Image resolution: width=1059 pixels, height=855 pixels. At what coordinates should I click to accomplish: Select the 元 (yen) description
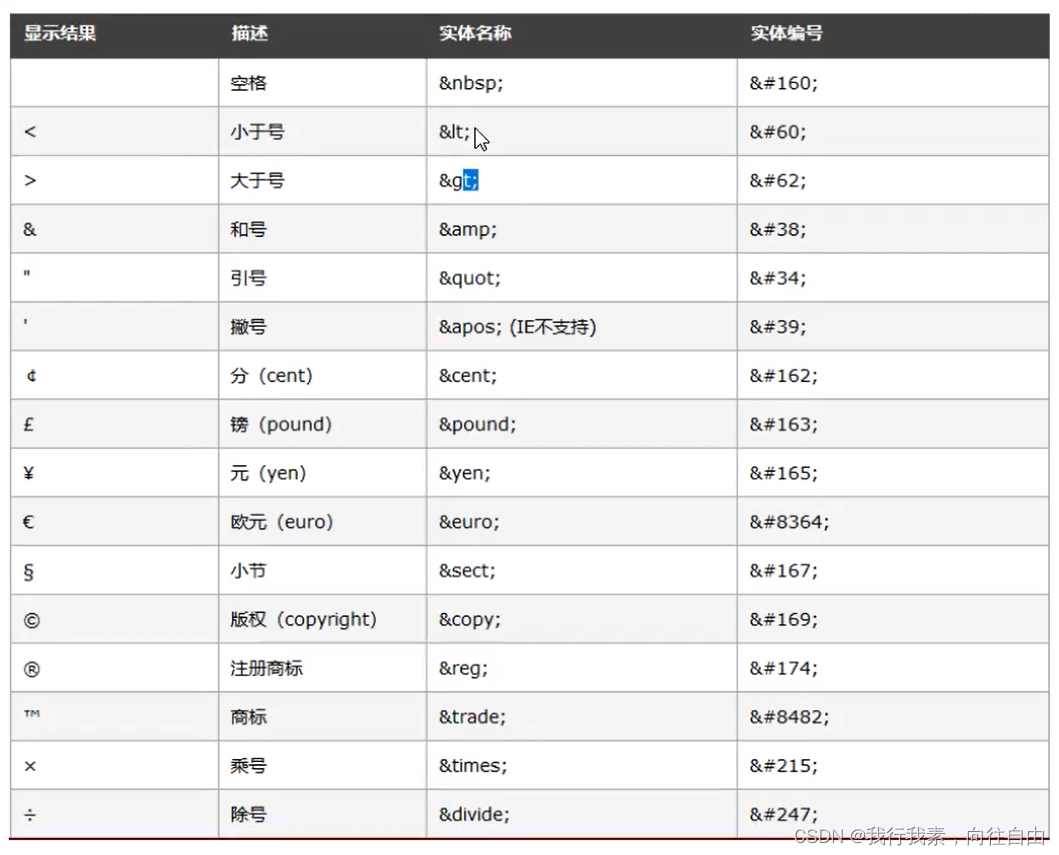click(268, 473)
